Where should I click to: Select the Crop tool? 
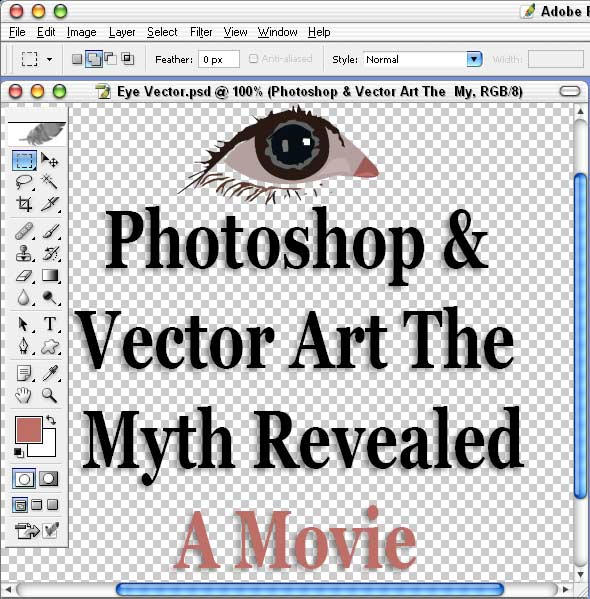tap(24, 204)
